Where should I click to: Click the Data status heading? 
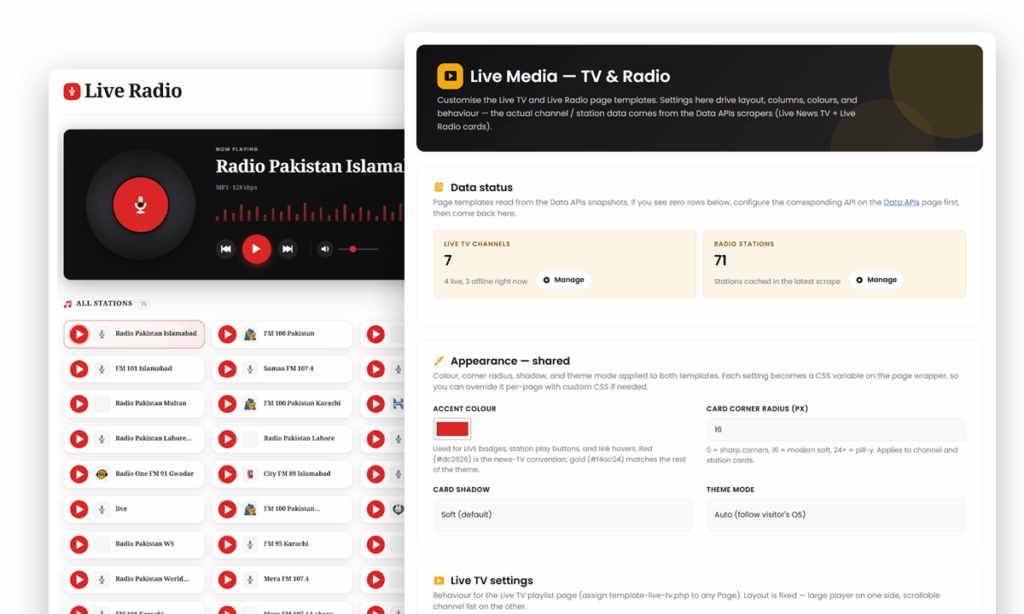click(x=481, y=187)
